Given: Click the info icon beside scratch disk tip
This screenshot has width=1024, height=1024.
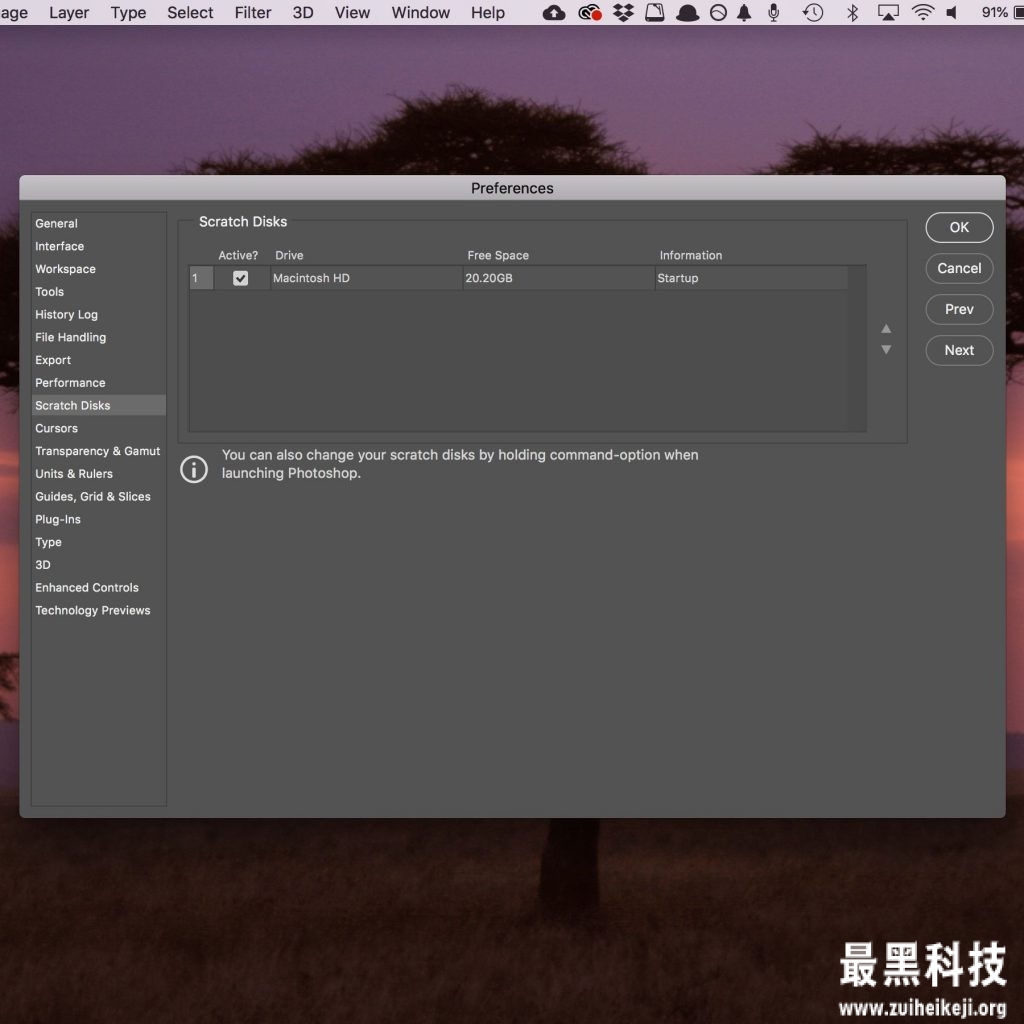Looking at the screenshot, I should point(194,469).
